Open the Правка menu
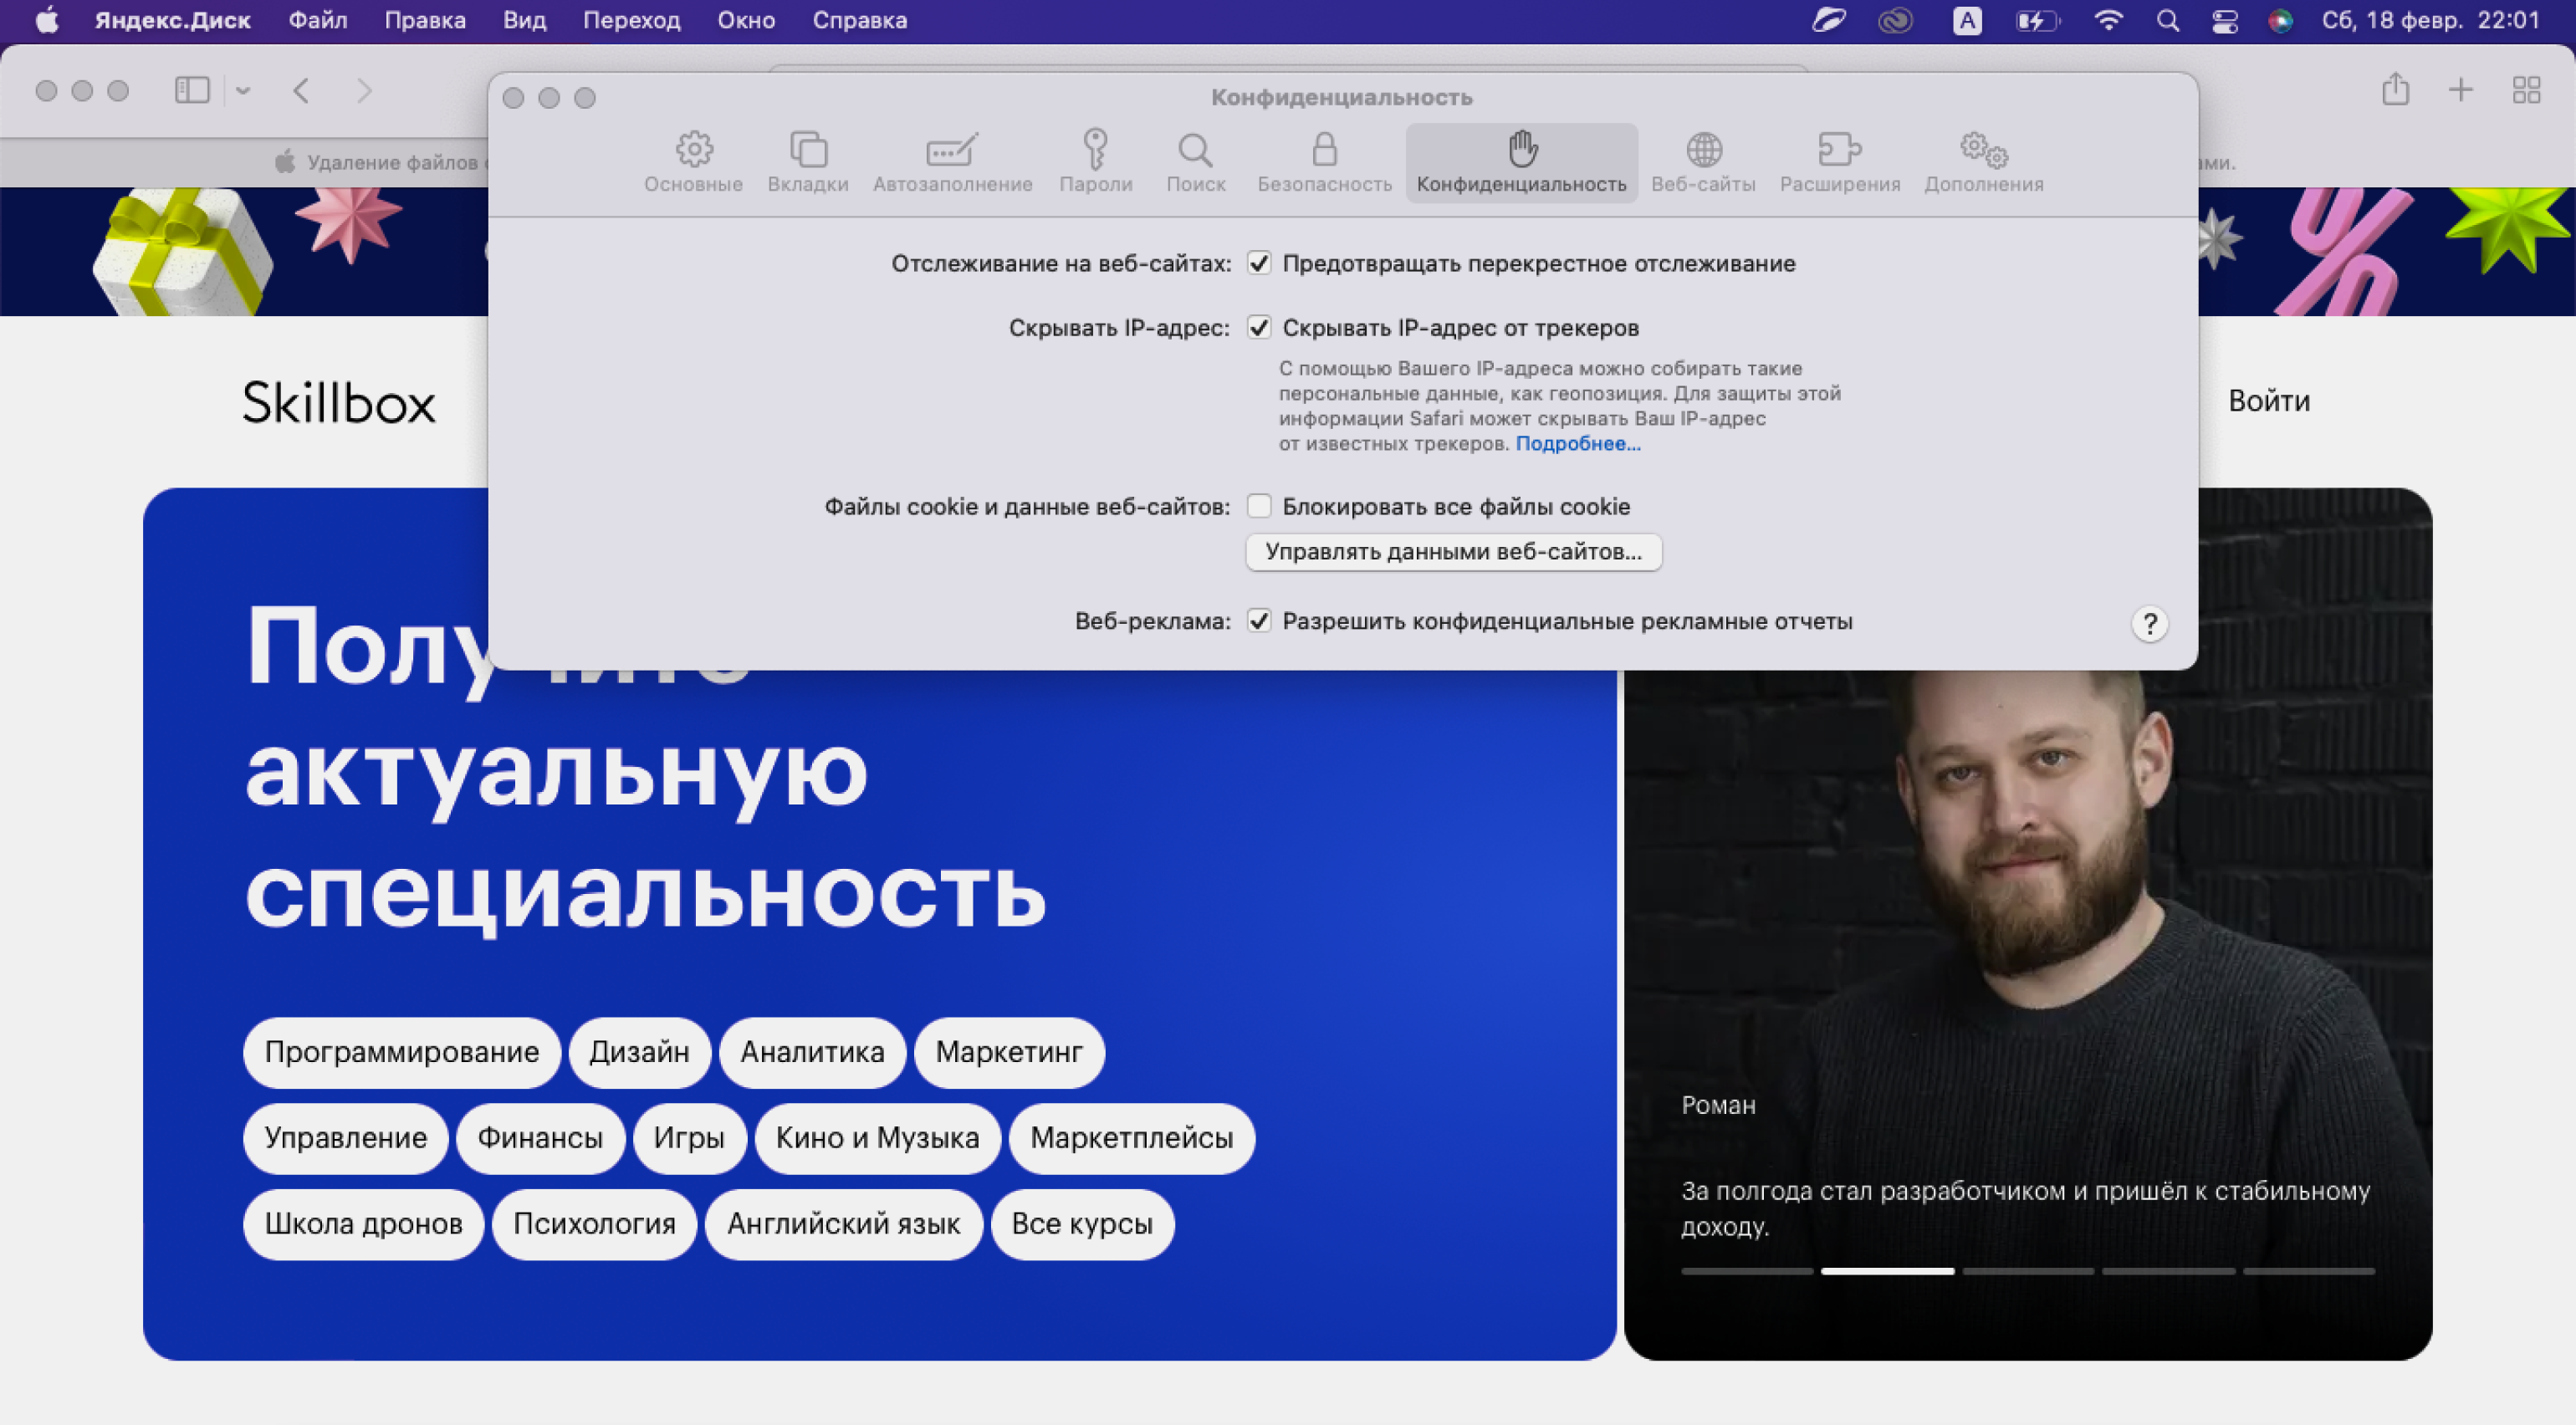The image size is (2576, 1425). [x=425, y=20]
